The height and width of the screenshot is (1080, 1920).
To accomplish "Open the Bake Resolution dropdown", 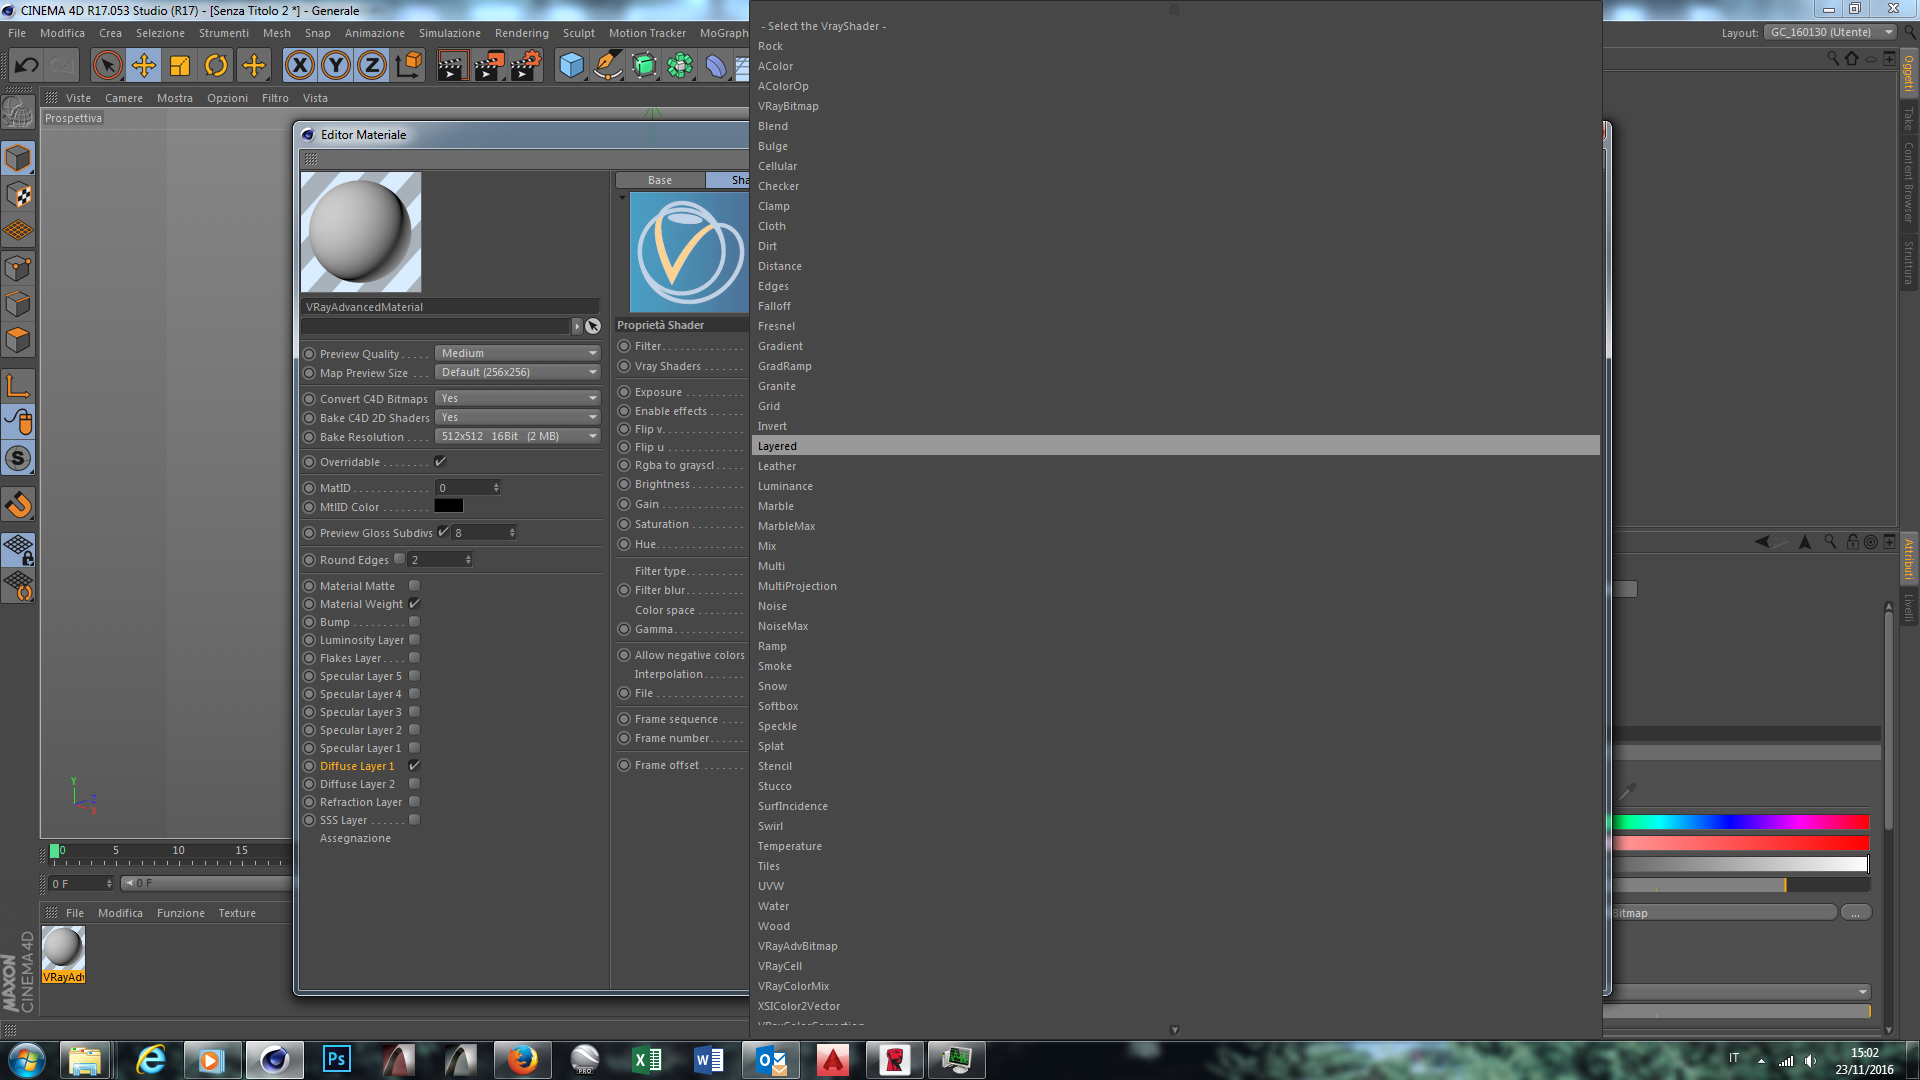I will tap(518, 436).
